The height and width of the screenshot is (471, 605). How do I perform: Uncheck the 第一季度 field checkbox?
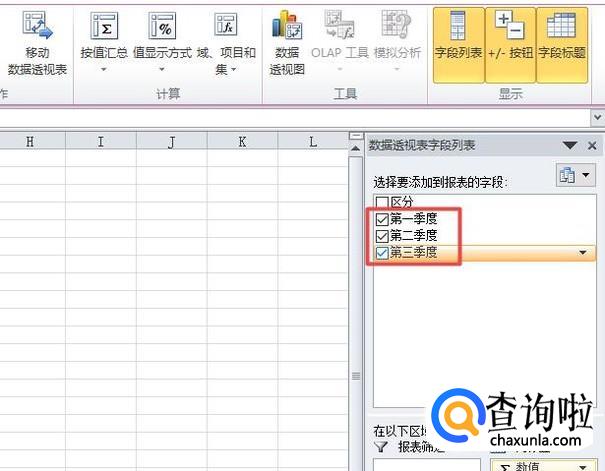[x=382, y=219]
